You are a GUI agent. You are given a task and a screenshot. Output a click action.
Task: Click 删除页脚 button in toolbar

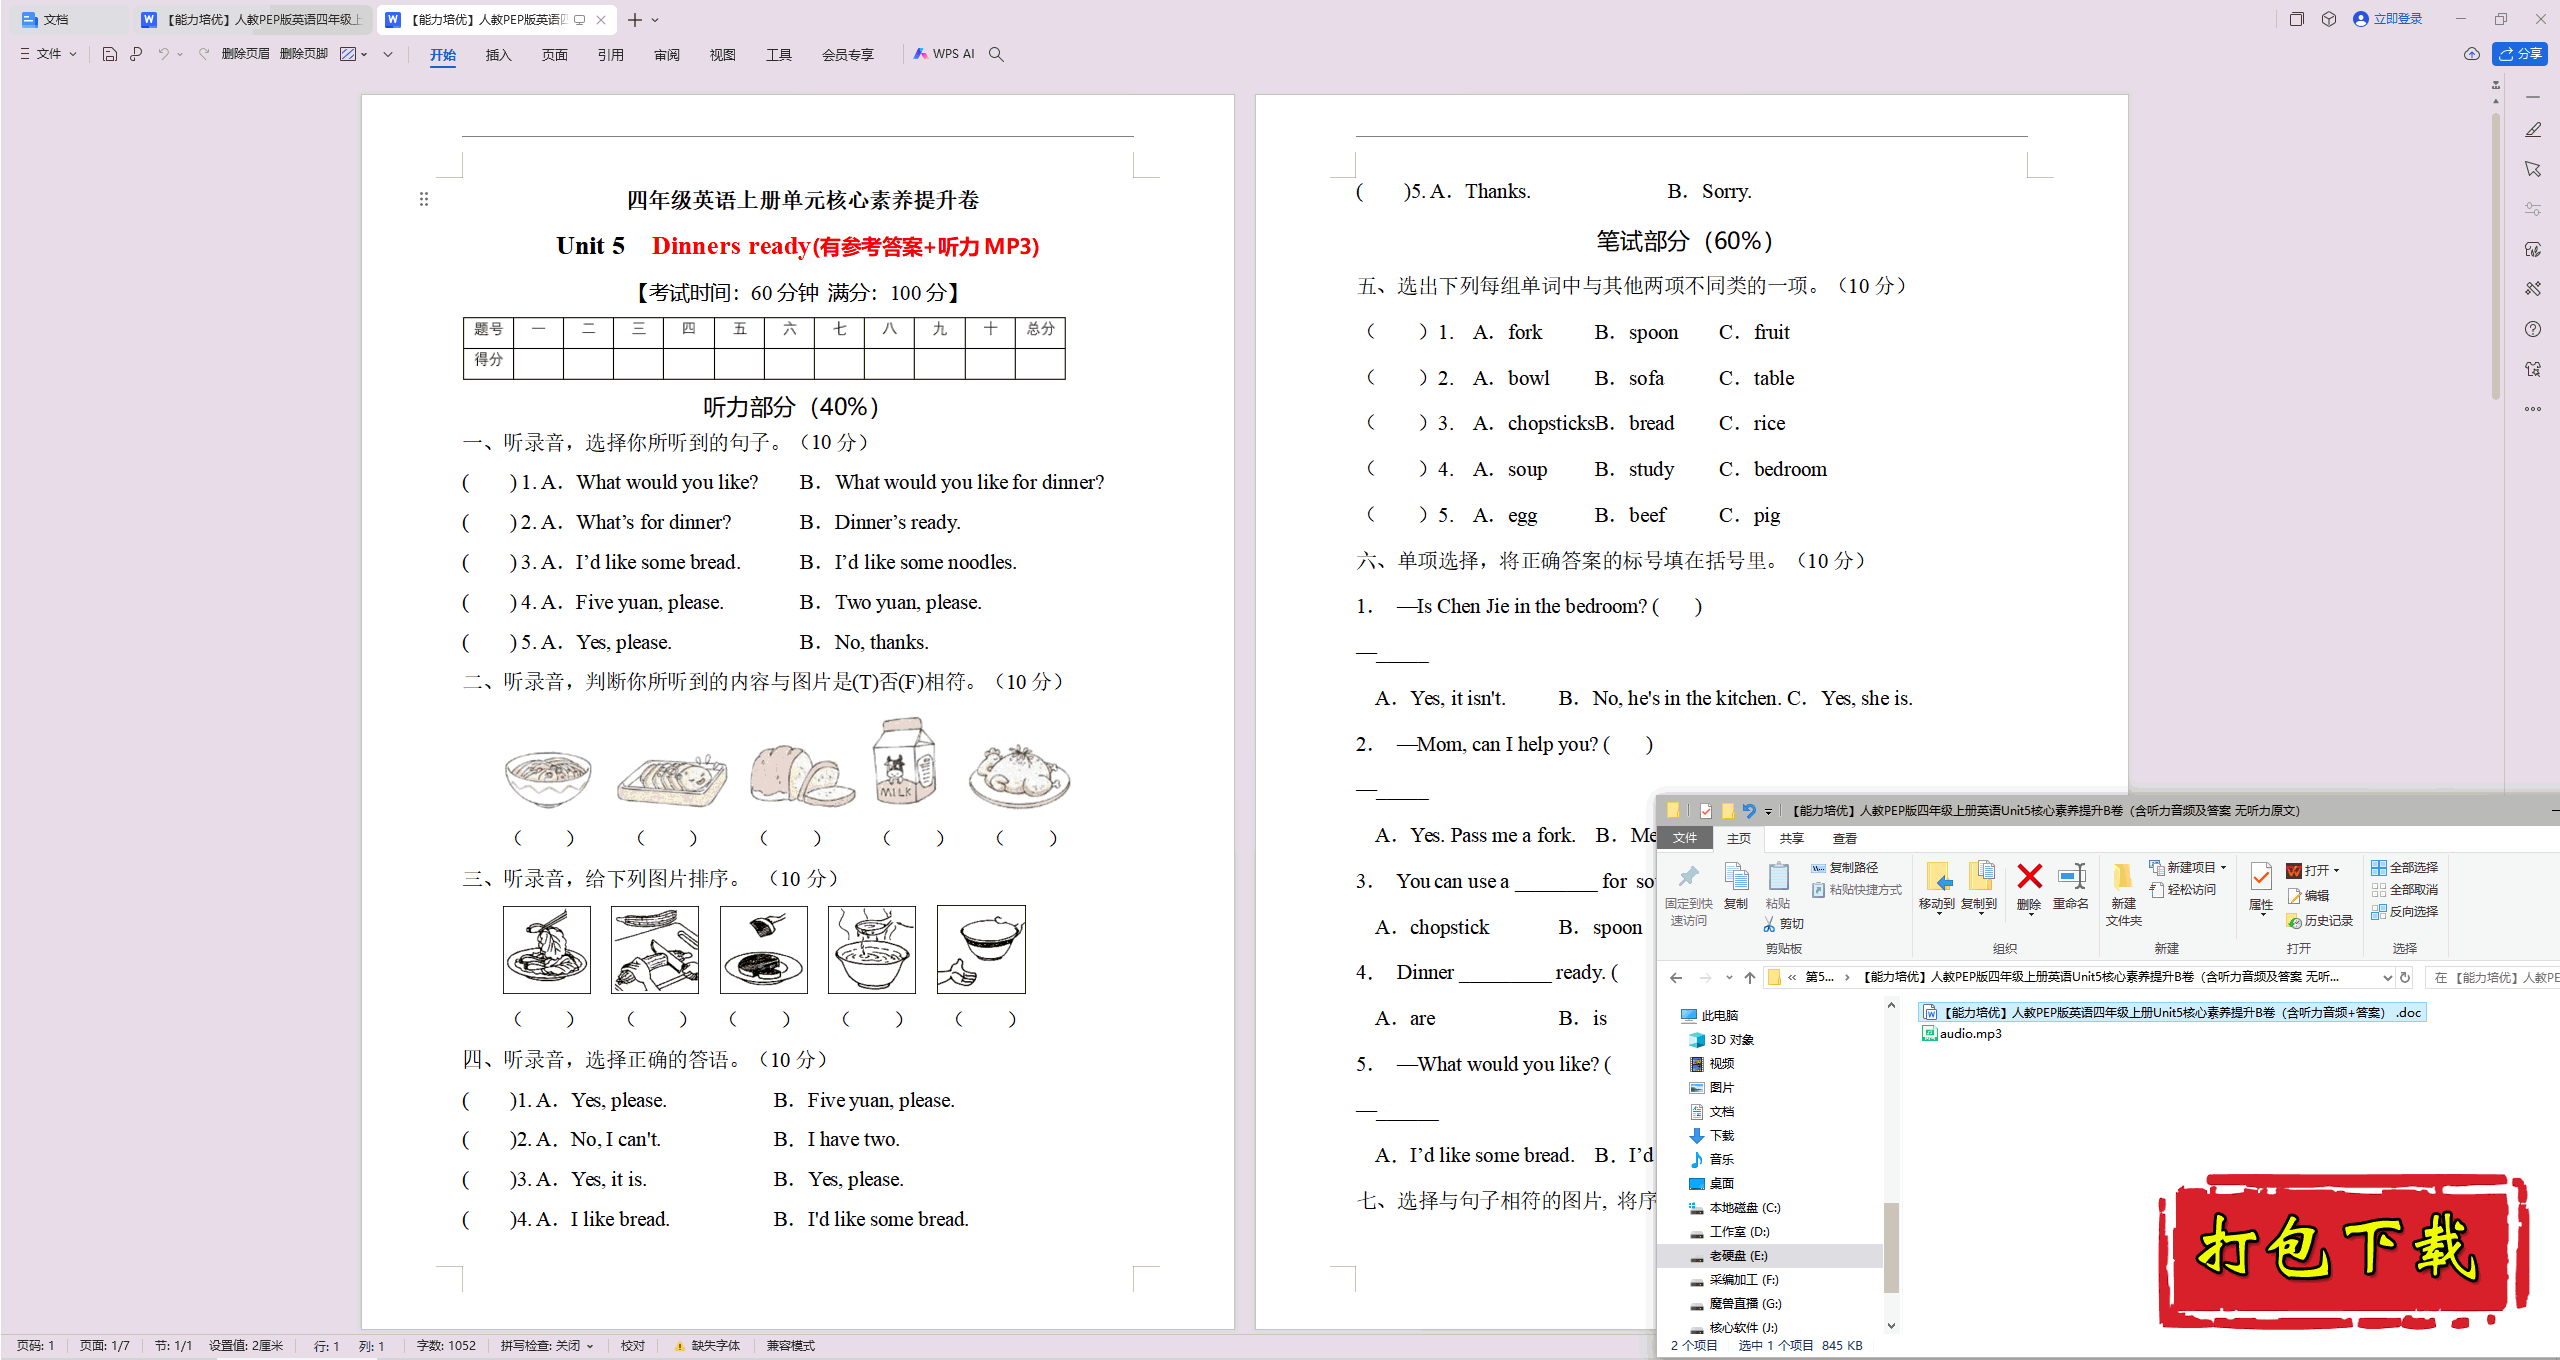click(x=304, y=54)
